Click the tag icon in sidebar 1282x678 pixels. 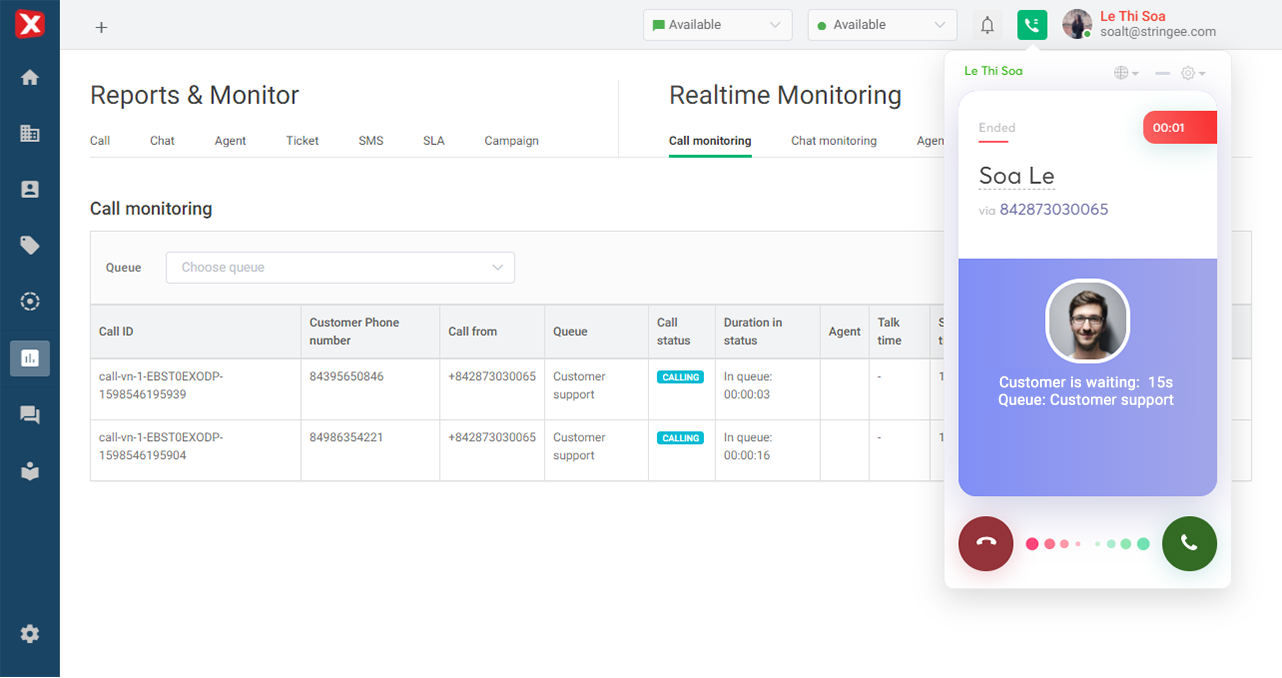click(x=30, y=245)
